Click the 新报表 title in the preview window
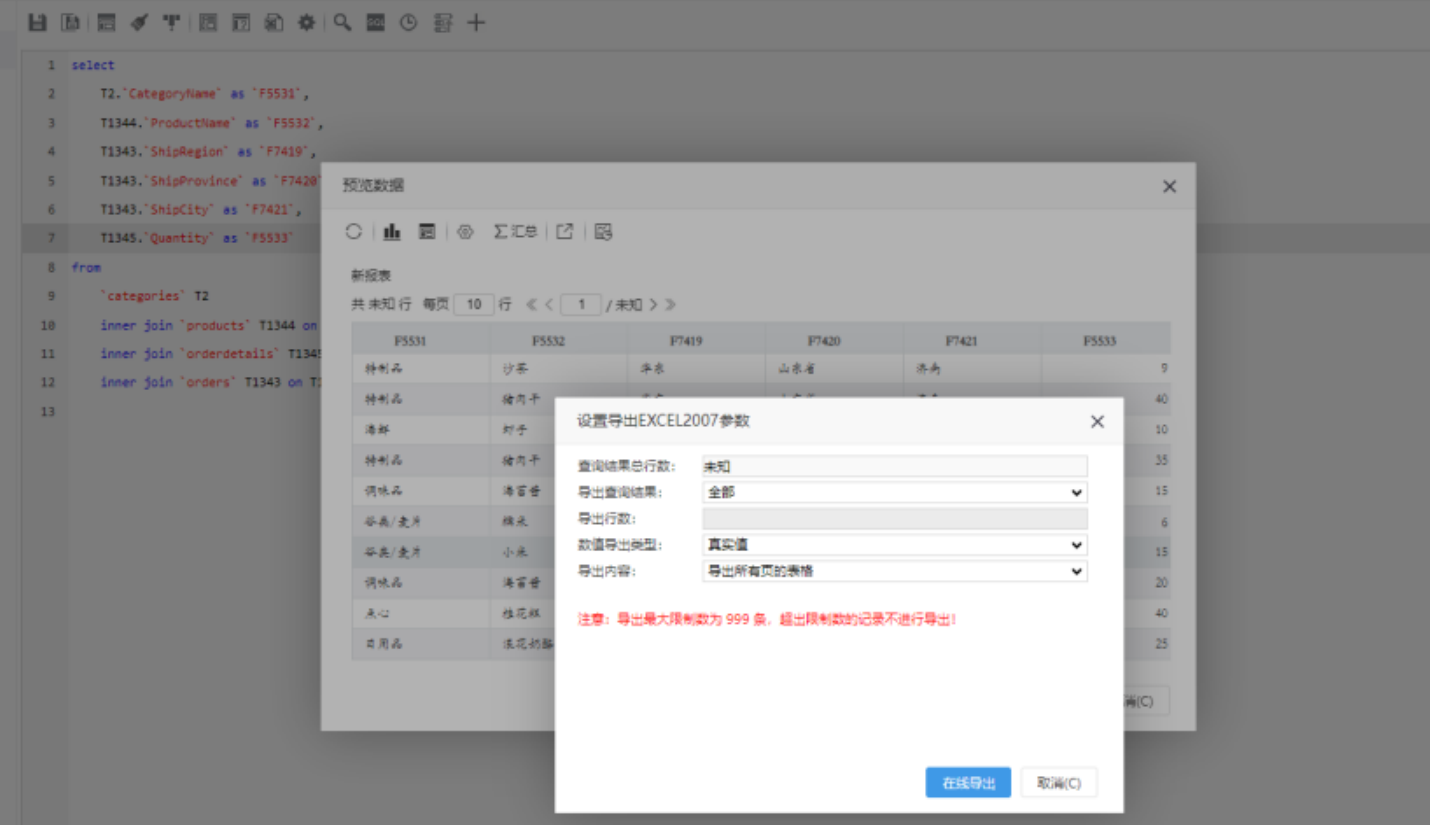The height and width of the screenshot is (825, 1430). [x=371, y=275]
